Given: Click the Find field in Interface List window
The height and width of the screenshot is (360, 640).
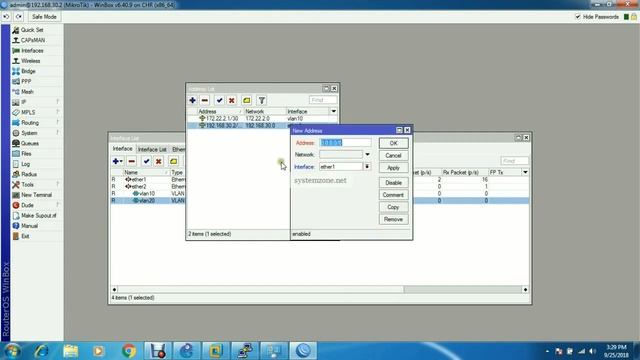Looking at the screenshot, I should [x=515, y=161].
